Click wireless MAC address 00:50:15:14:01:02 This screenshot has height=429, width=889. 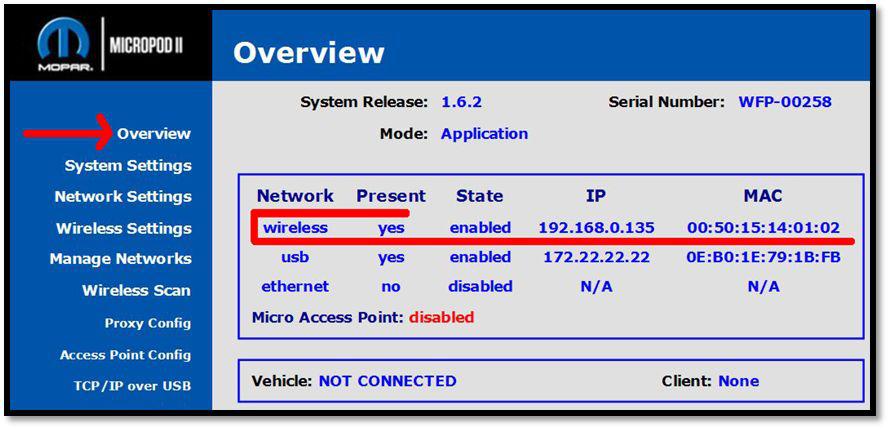click(763, 228)
